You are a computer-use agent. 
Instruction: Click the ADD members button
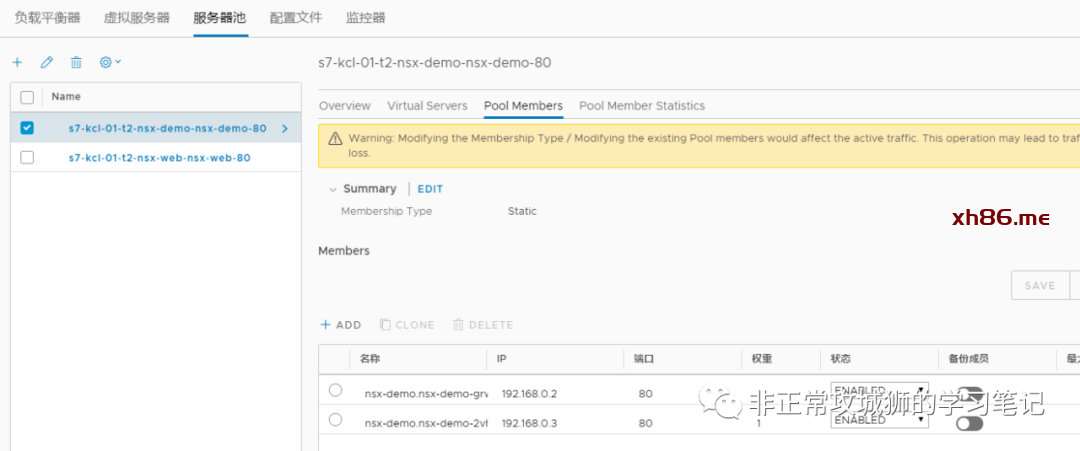[x=340, y=325]
